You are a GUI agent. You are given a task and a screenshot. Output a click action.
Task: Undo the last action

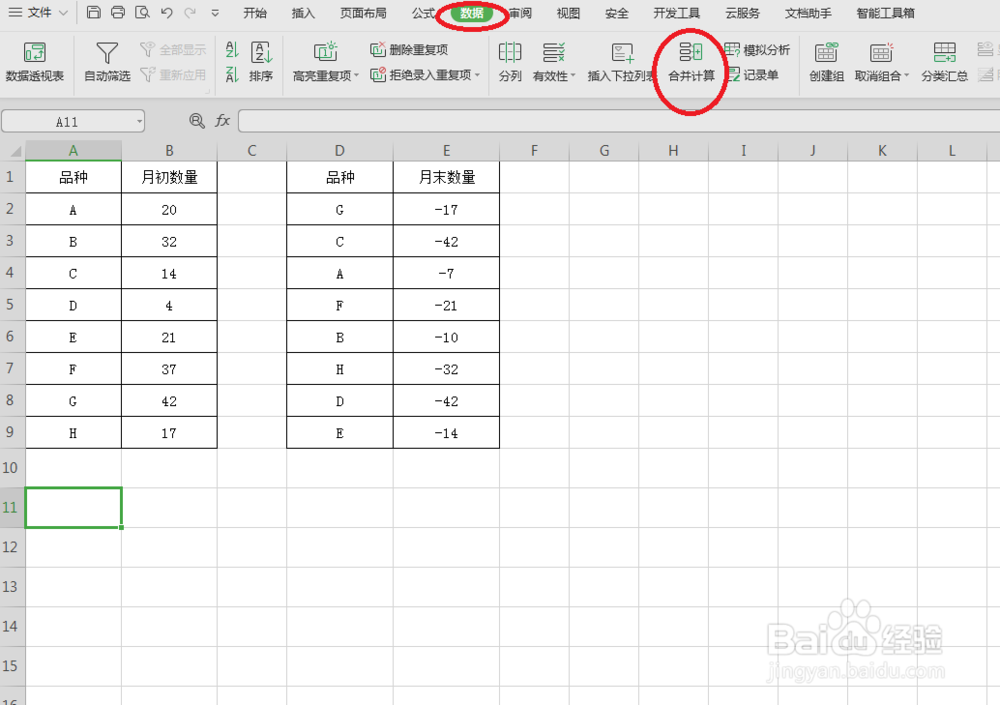(x=166, y=12)
